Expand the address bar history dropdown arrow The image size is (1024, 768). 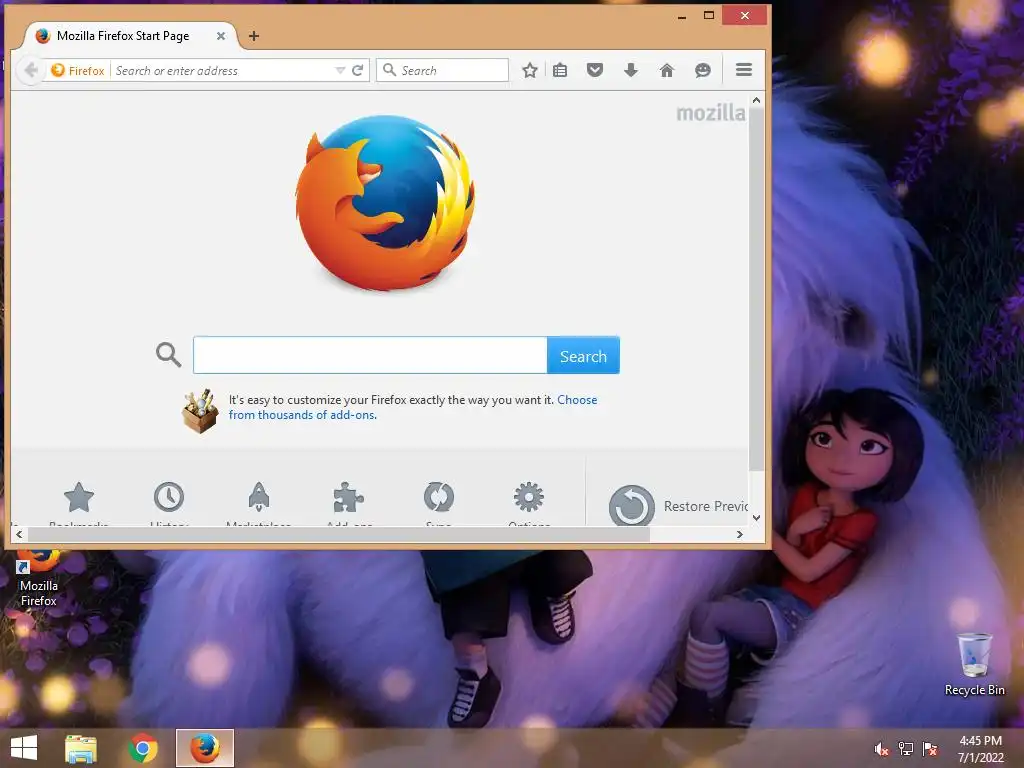pos(340,70)
